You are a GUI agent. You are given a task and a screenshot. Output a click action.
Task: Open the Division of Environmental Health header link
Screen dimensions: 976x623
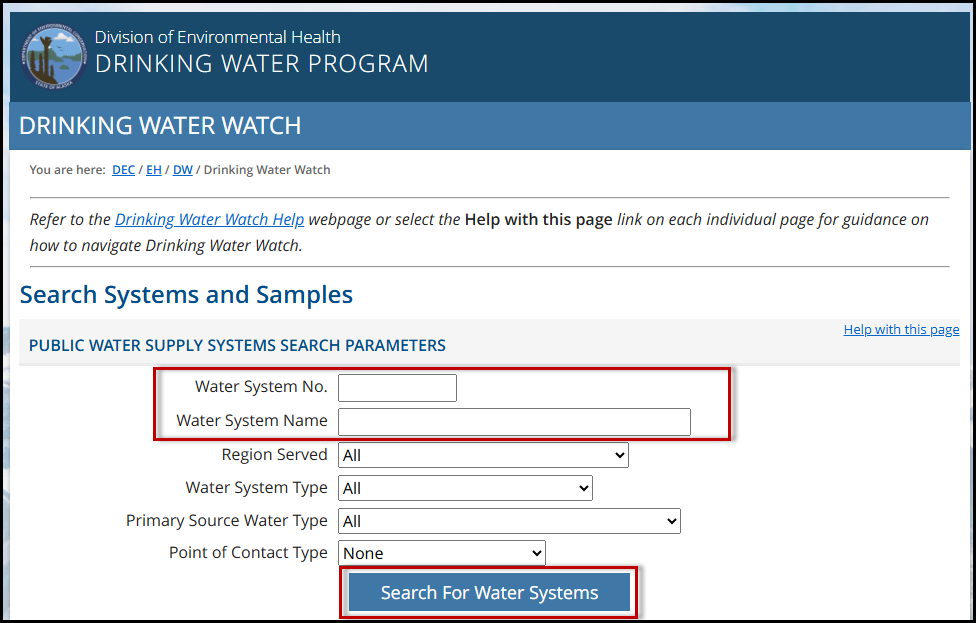217,37
